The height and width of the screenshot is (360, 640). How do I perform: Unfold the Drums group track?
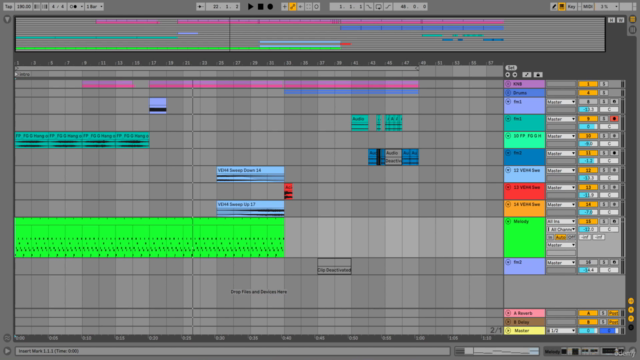[508, 93]
